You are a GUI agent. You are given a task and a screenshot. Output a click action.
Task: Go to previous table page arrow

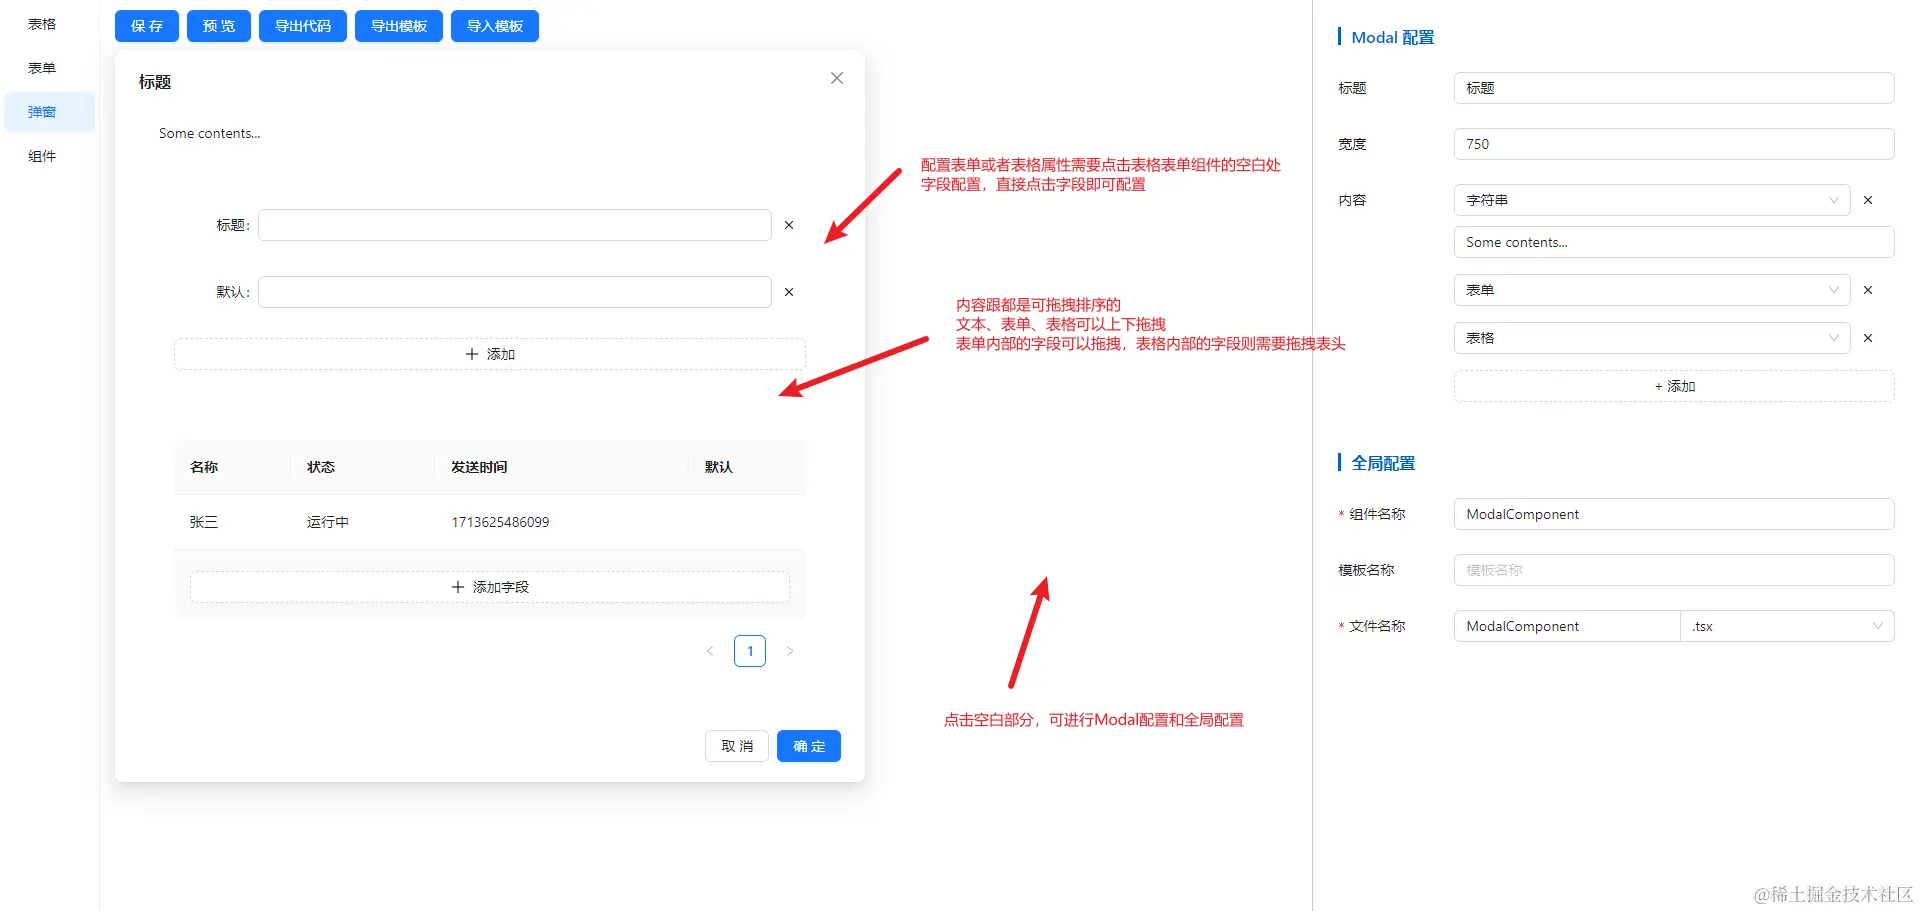pyautogui.click(x=710, y=651)
